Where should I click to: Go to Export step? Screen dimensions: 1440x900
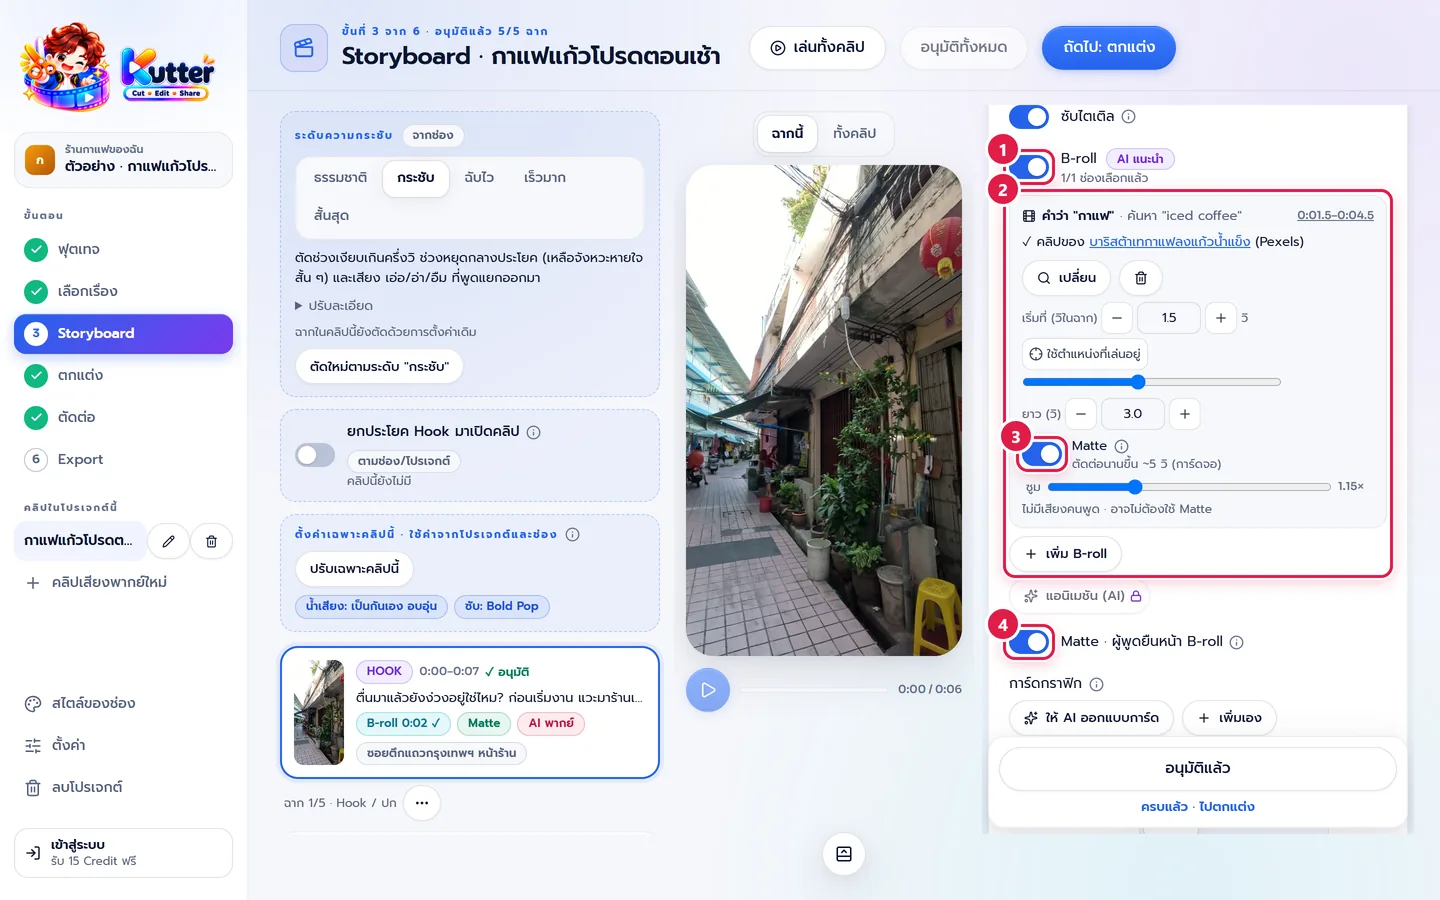[123, 459]
